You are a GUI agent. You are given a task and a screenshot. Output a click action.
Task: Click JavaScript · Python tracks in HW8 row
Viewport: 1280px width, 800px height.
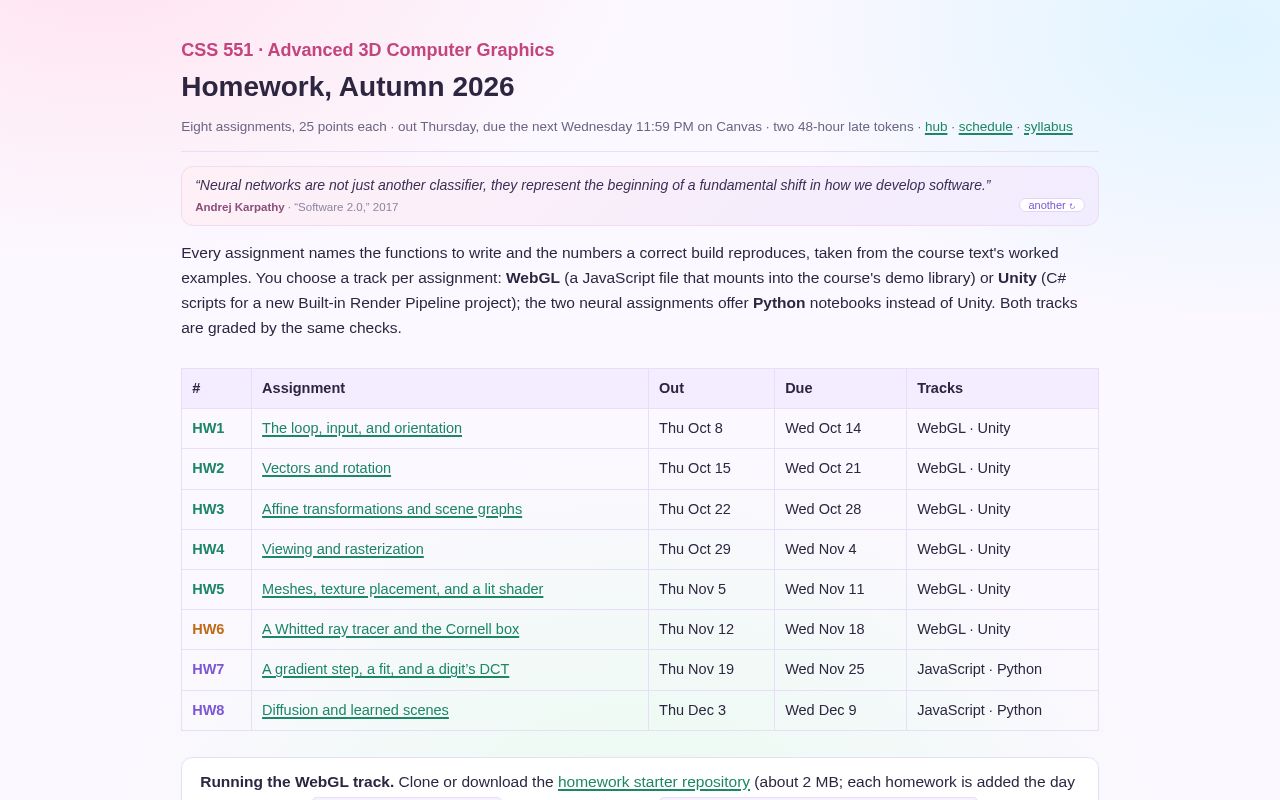pyautogui.click(x=979, y=710)
